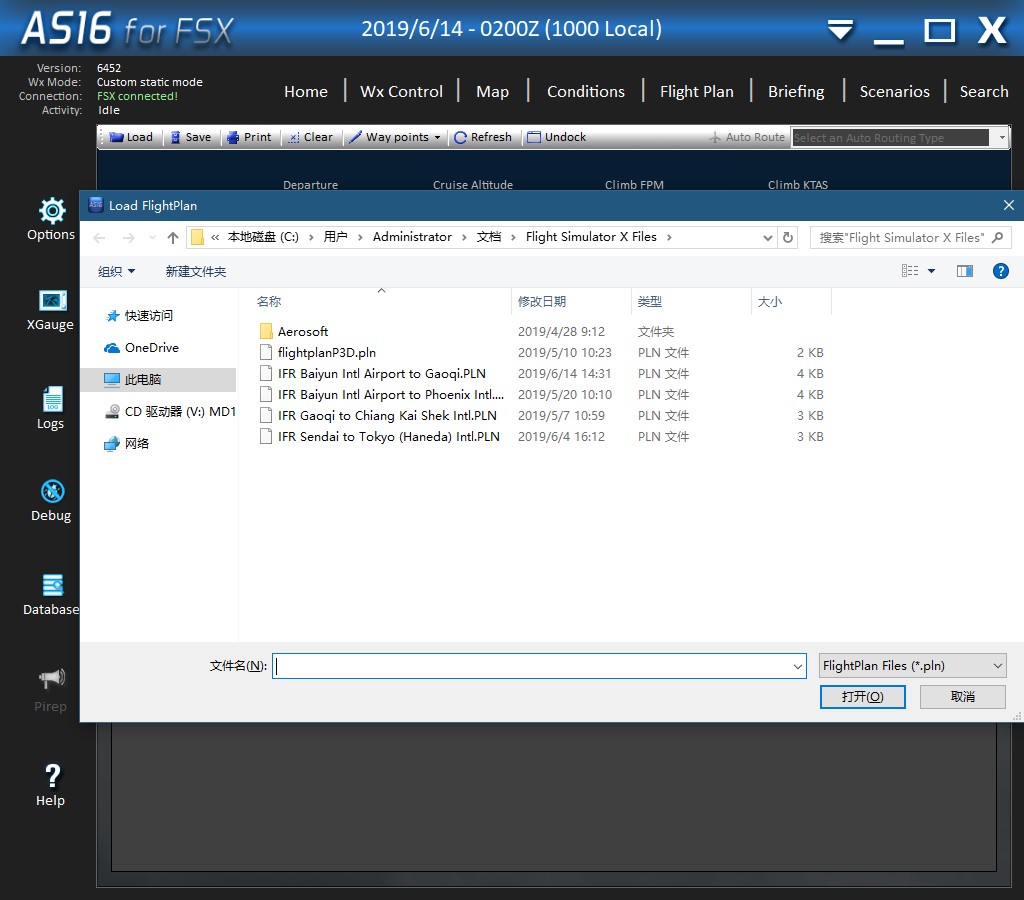The height and width of the screenshot is (900, 1024).
Task: Open the Scenarios menu
Action: pos(895,91)
